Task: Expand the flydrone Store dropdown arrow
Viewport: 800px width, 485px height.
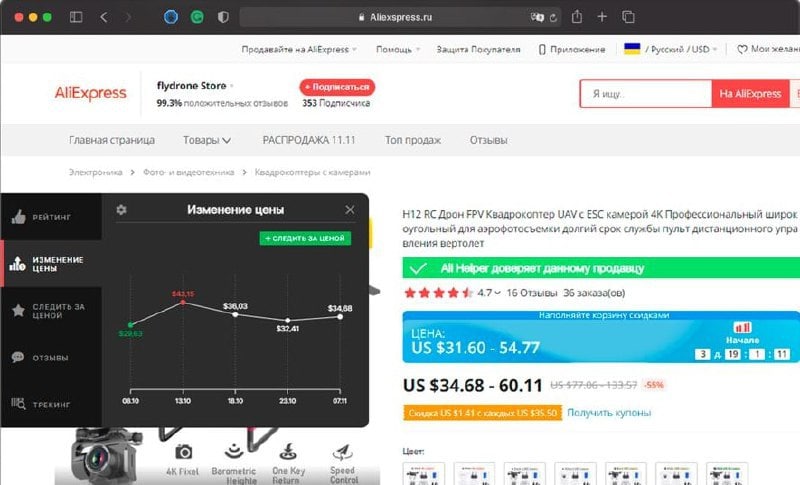Action: point(232,86)
